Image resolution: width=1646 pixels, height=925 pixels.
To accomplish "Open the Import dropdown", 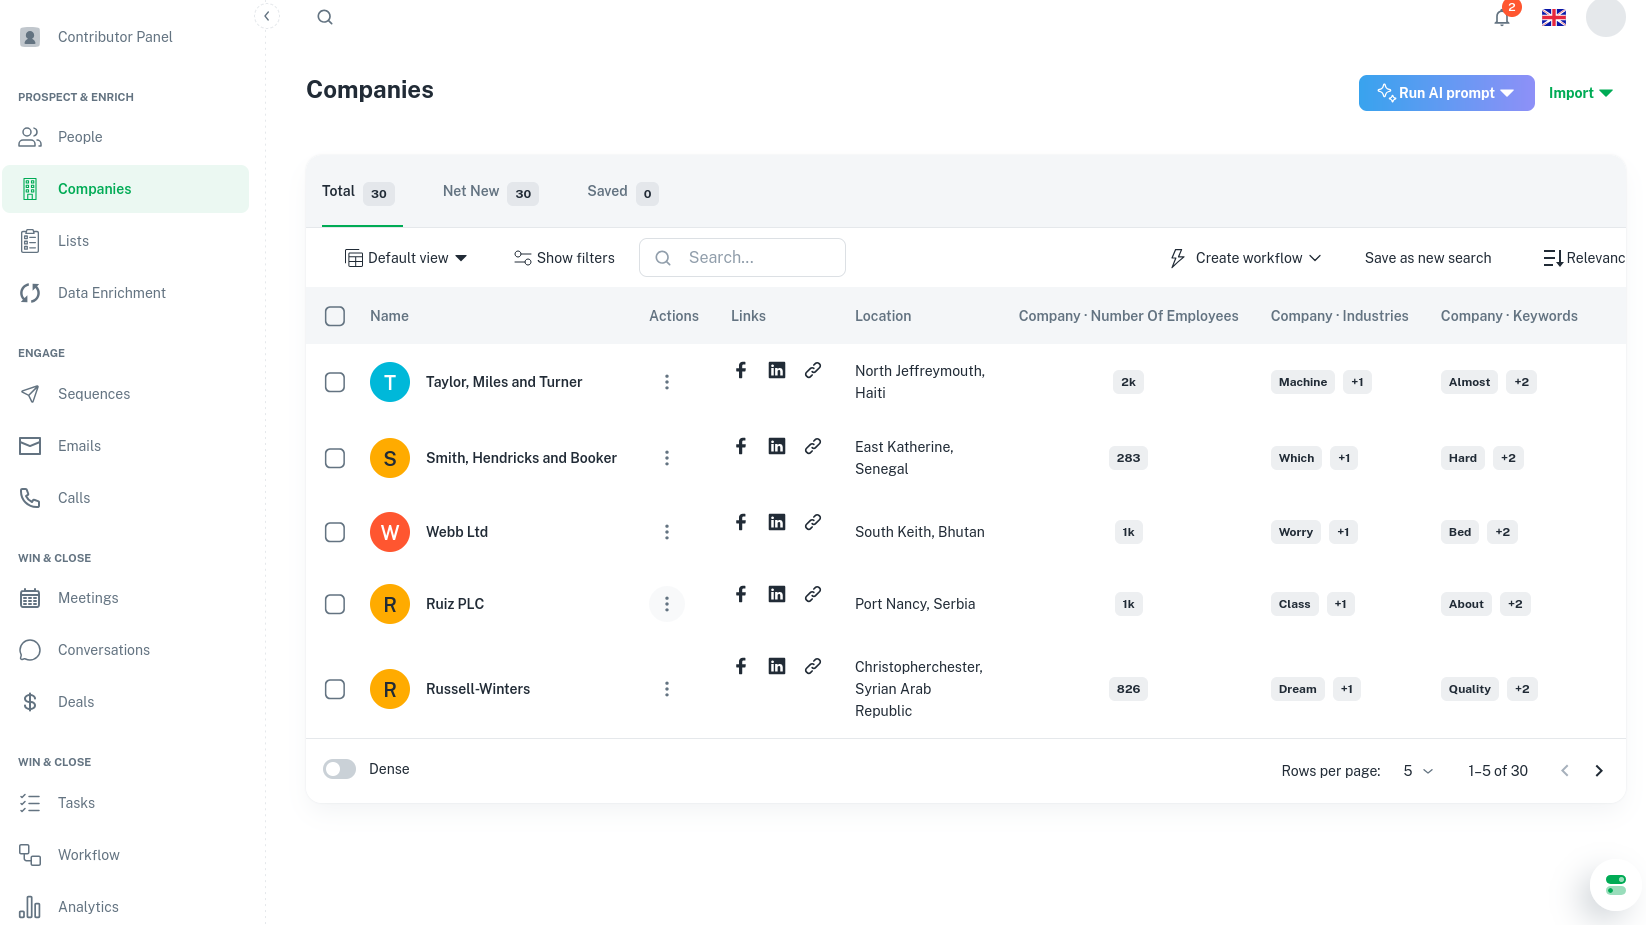I will point(1581,93).
